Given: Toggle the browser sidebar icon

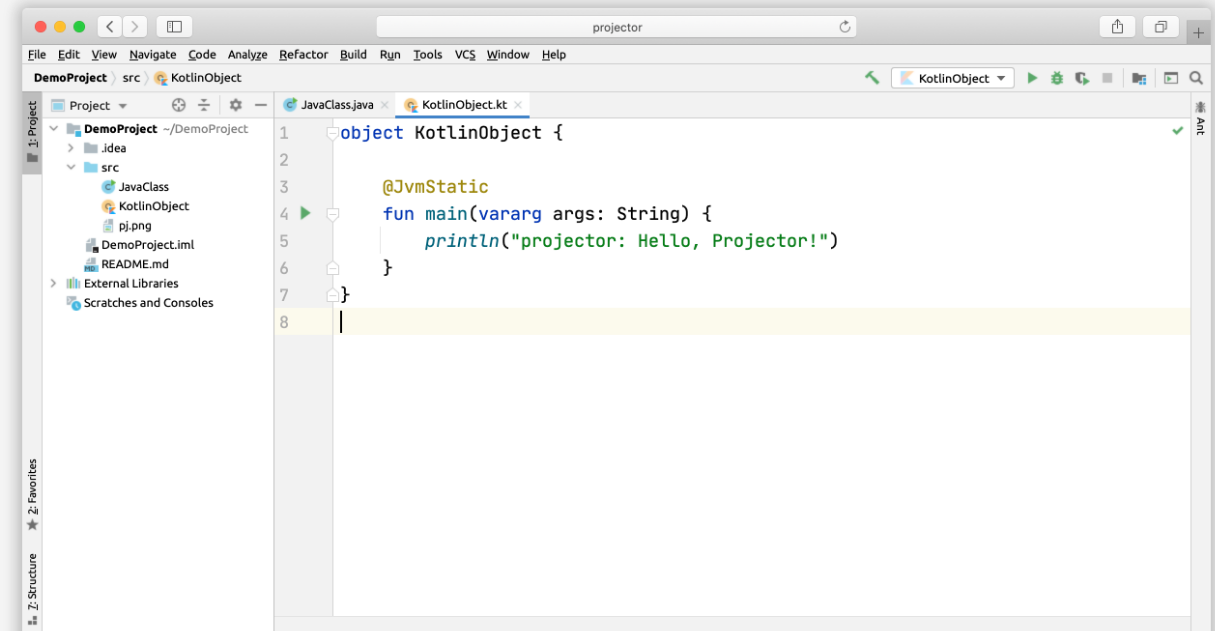Looking at the screenshot, I should click(174, 27).
